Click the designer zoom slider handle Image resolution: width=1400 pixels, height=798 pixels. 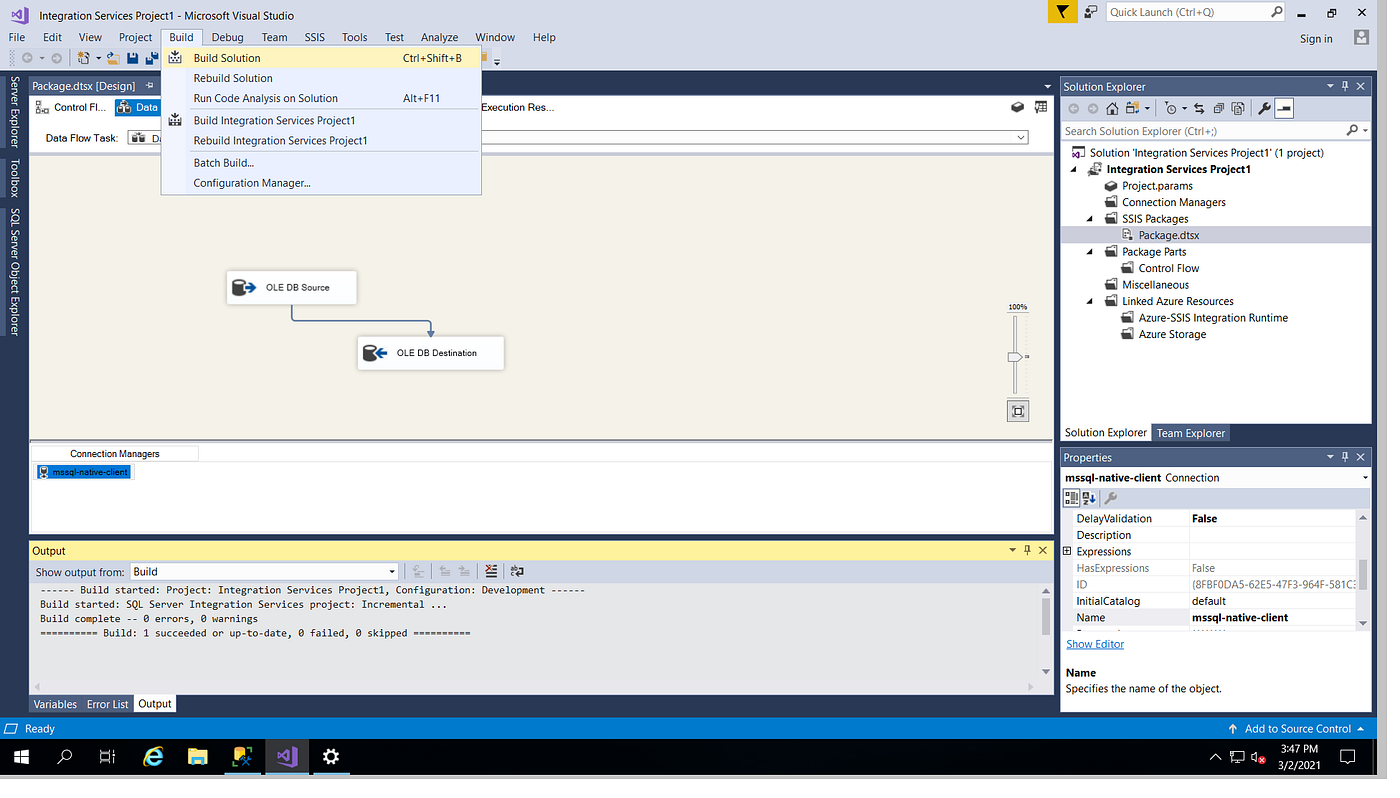[1015, 356]
